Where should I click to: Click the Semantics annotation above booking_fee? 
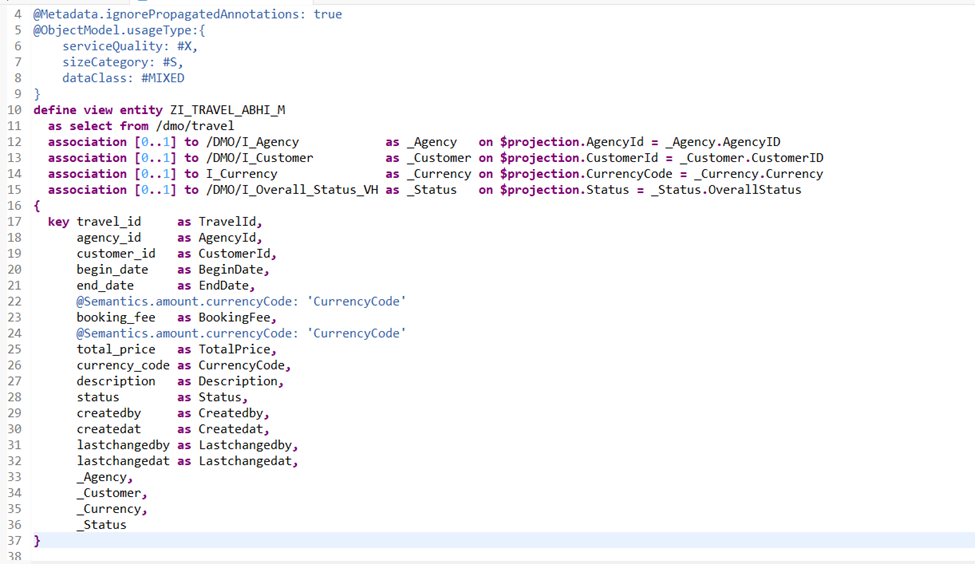[x=241, y=302]
